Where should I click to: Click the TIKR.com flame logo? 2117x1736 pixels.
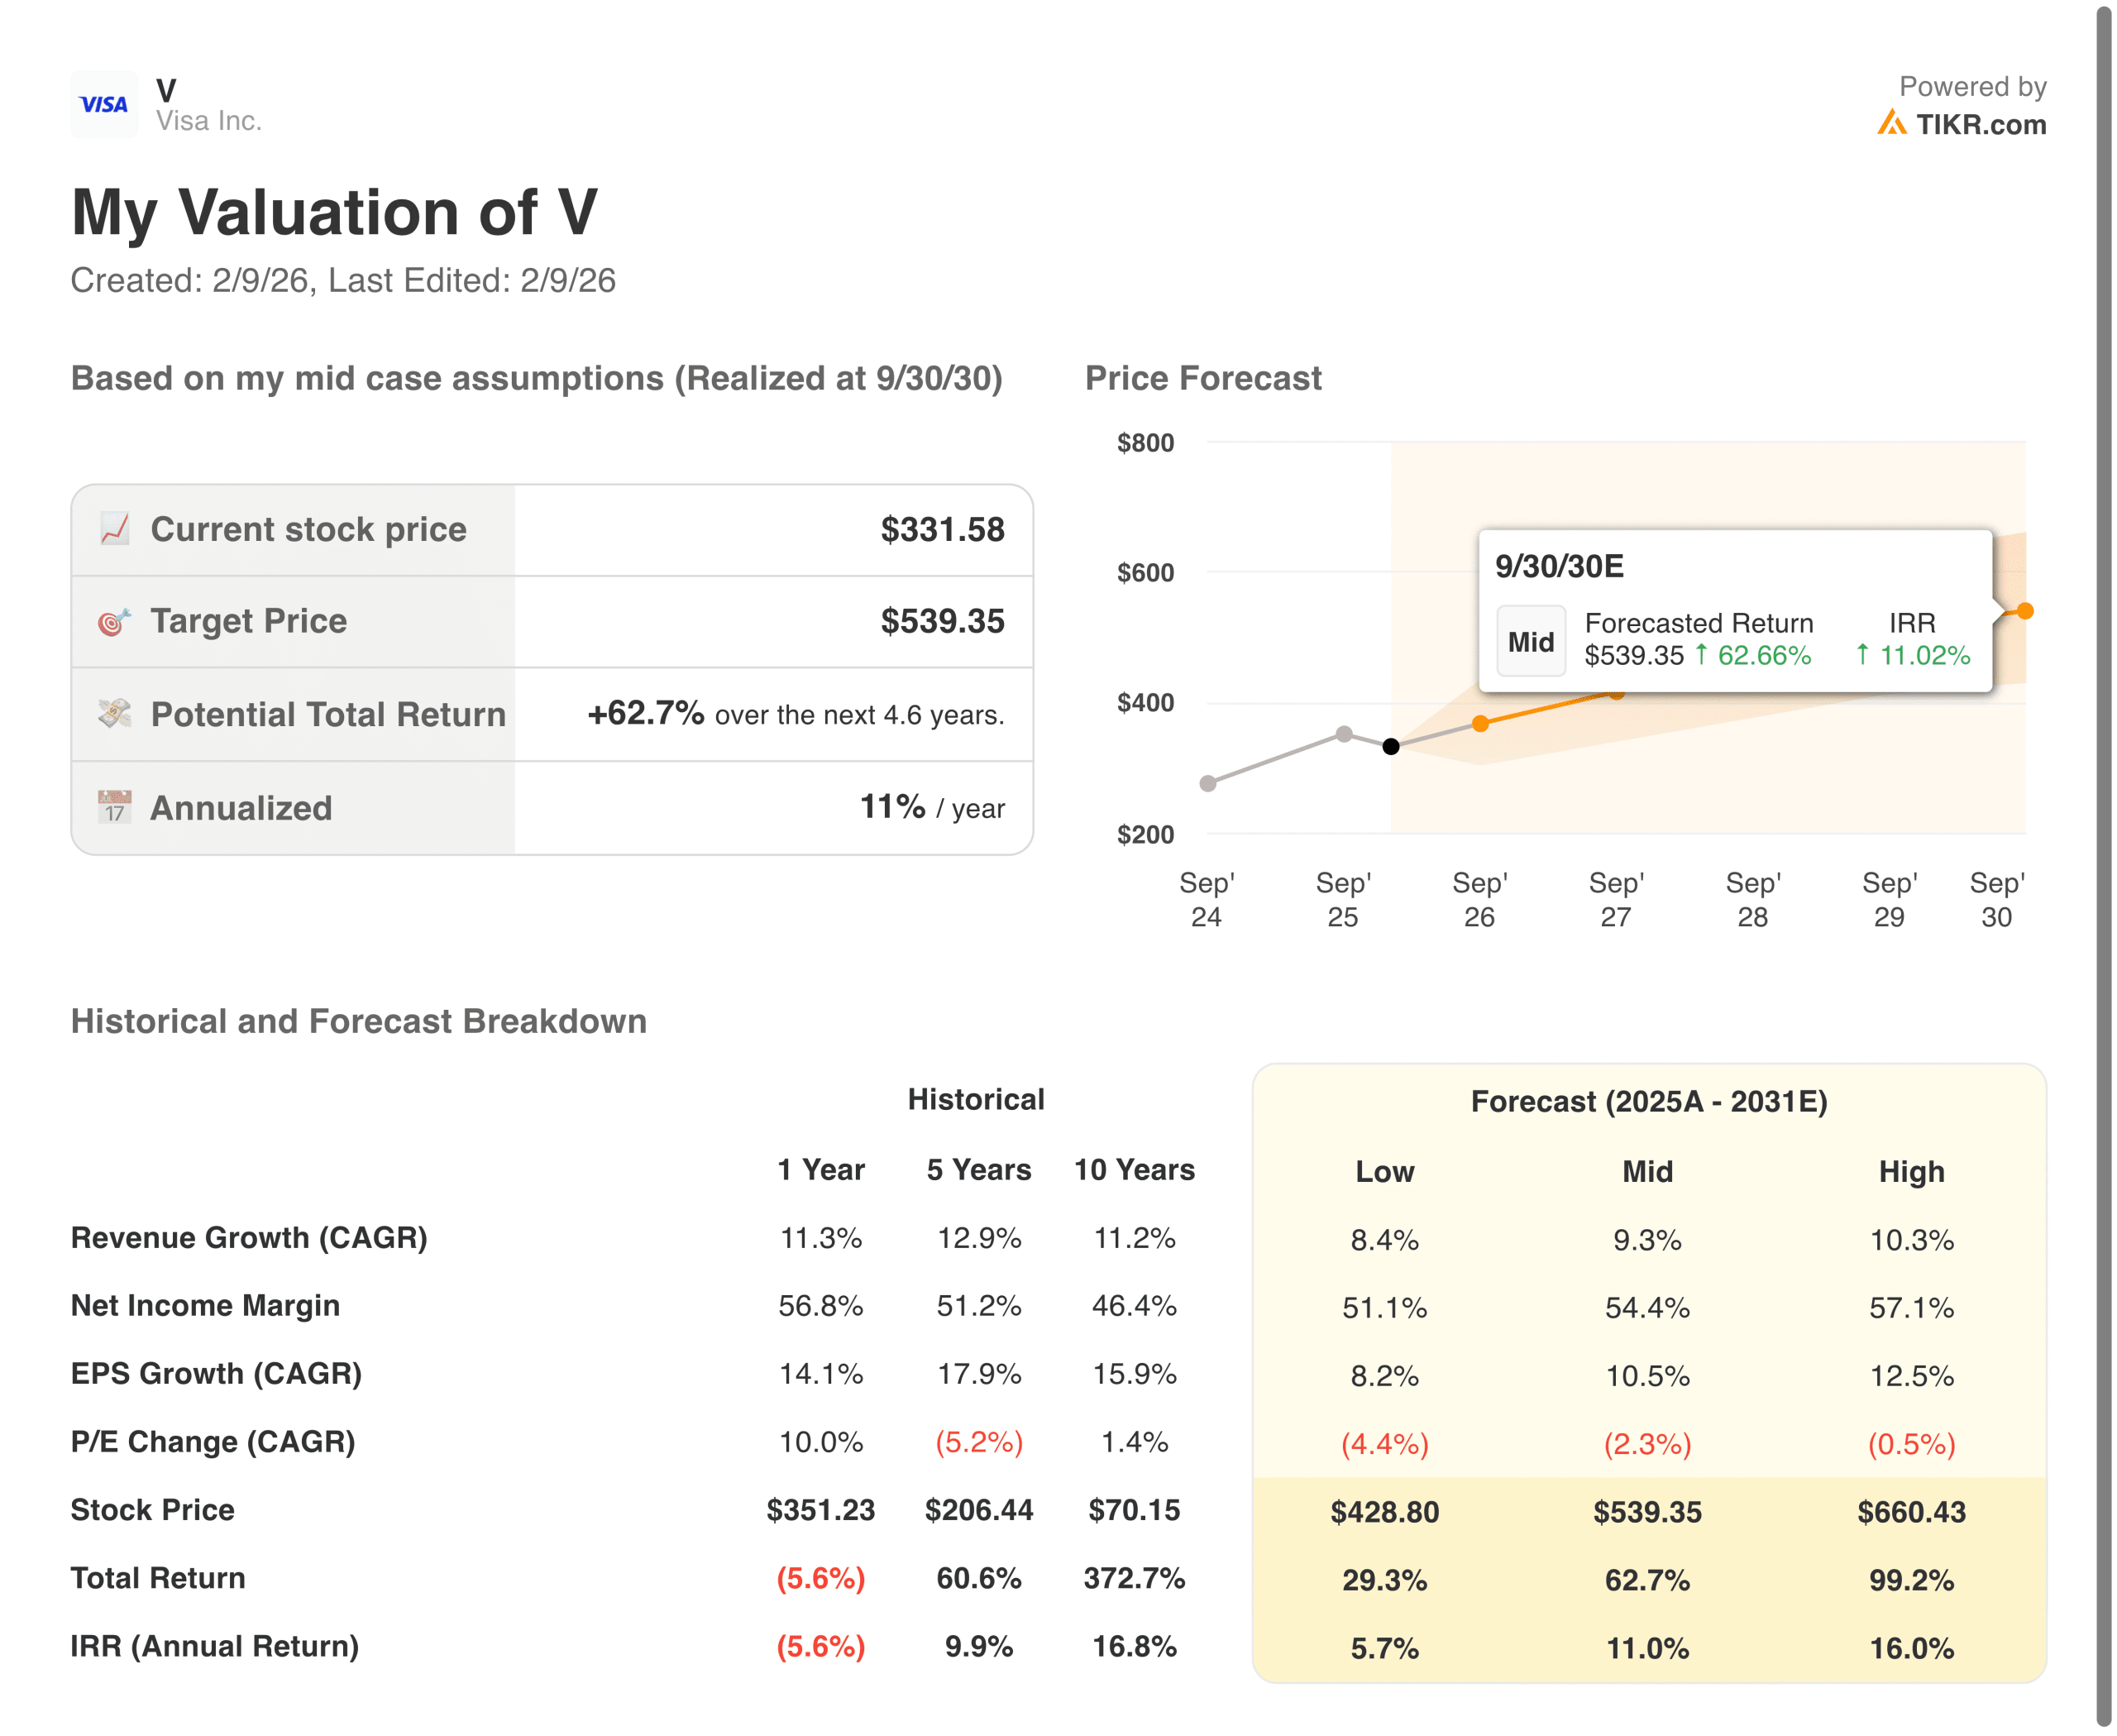[x=1892, y=124]
